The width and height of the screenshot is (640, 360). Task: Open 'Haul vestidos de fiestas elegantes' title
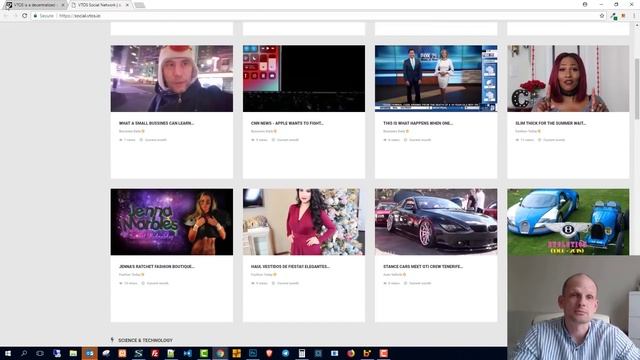click(290, 266)
